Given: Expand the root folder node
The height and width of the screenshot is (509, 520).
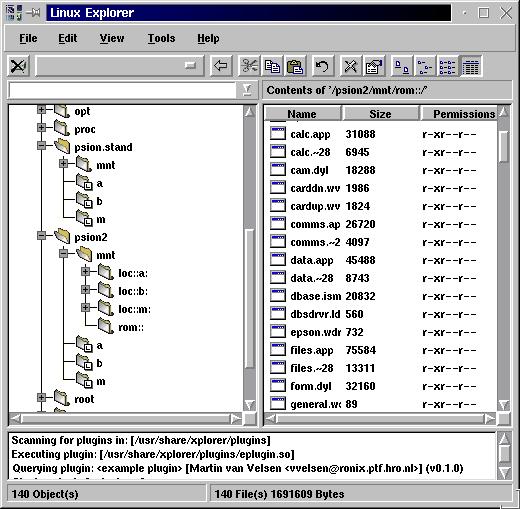Looking at the screenshot, I should (x=41, y=397).
